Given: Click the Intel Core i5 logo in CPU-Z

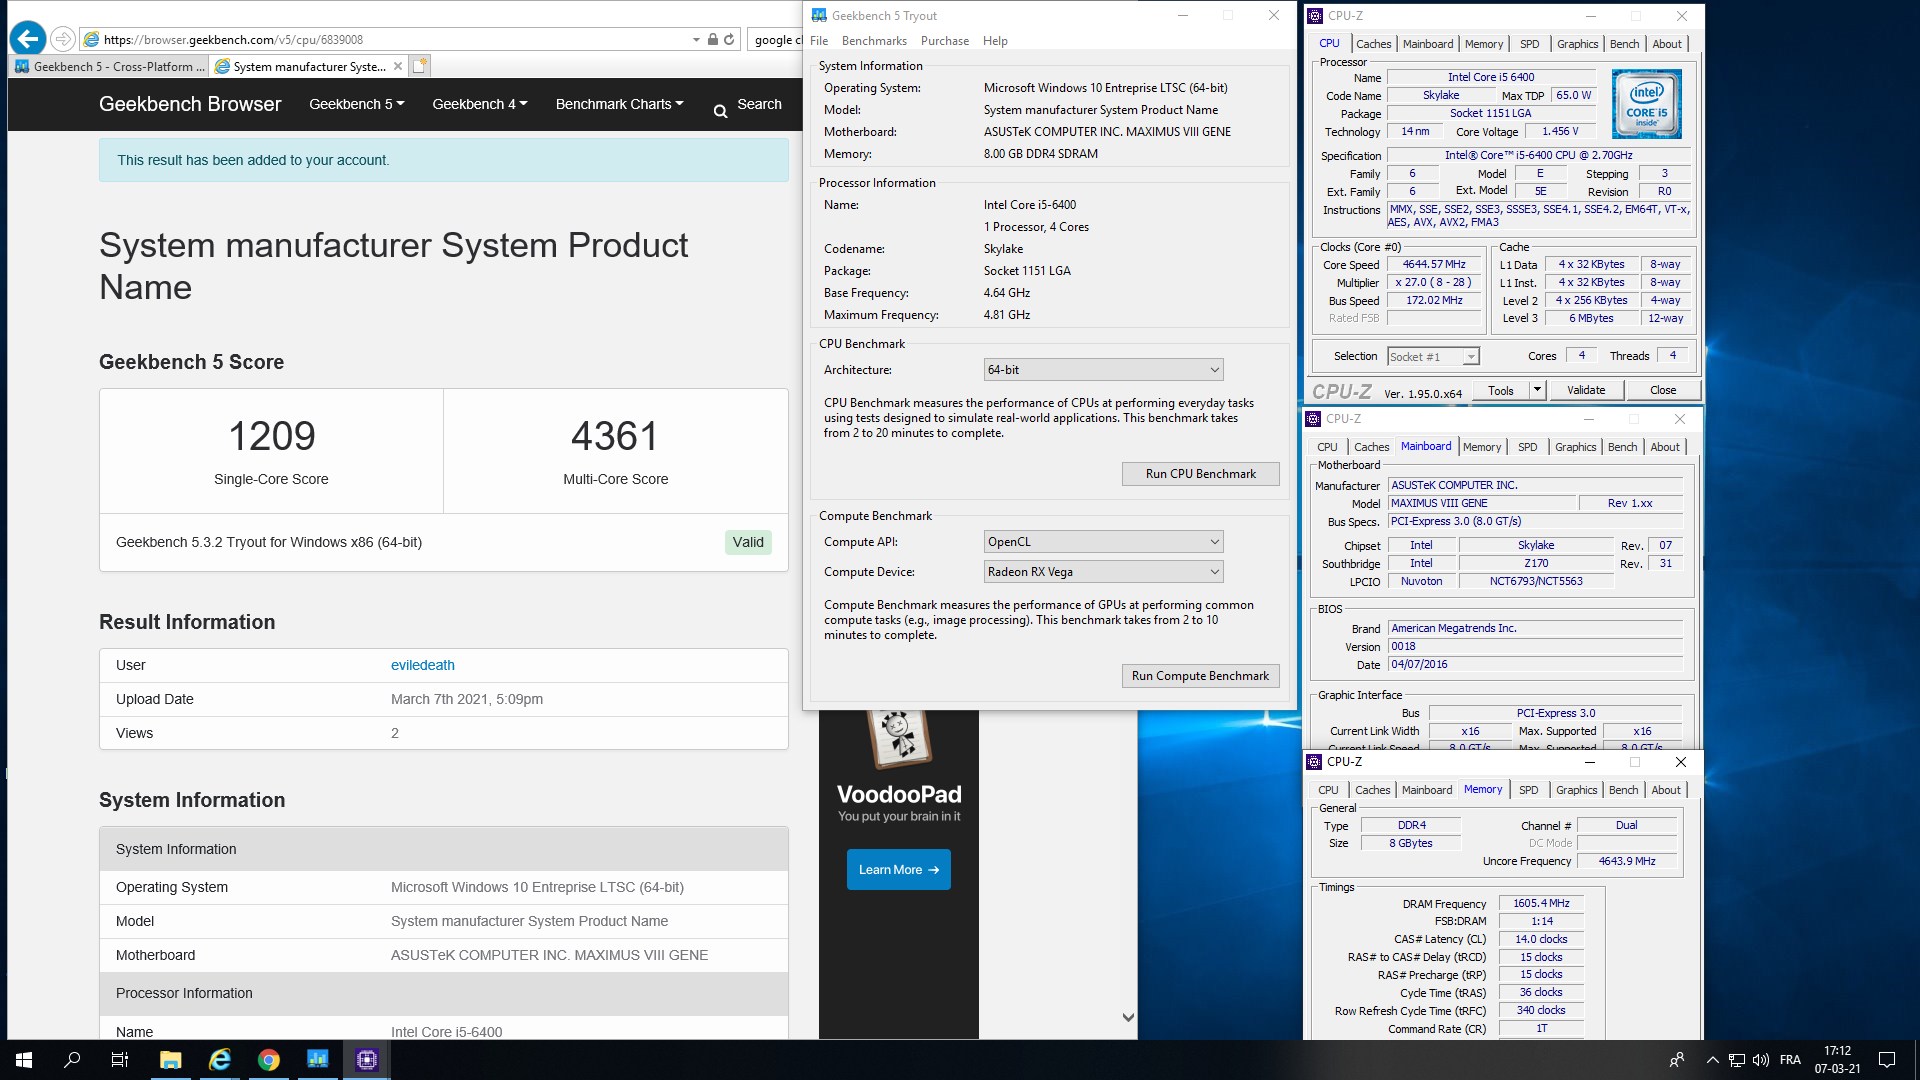Looking at the screenshot, I should (x=1646, y=104).
